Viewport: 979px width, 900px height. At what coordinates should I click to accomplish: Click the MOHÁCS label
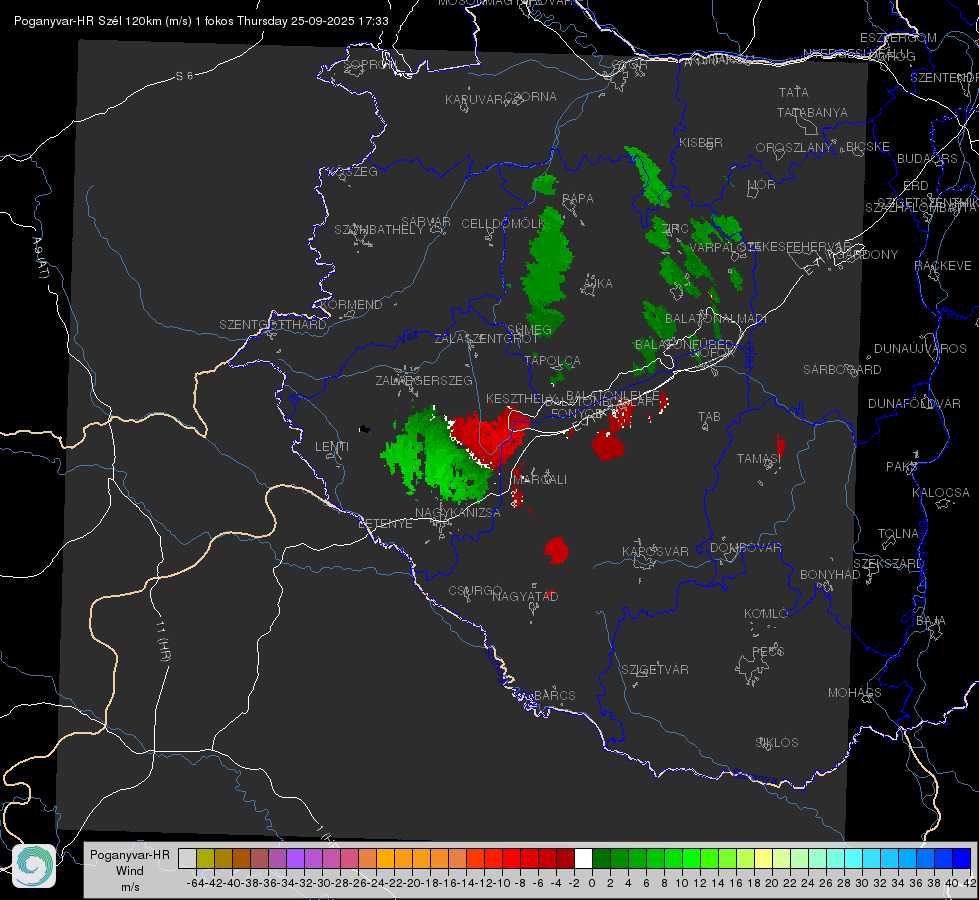point(854,693)
